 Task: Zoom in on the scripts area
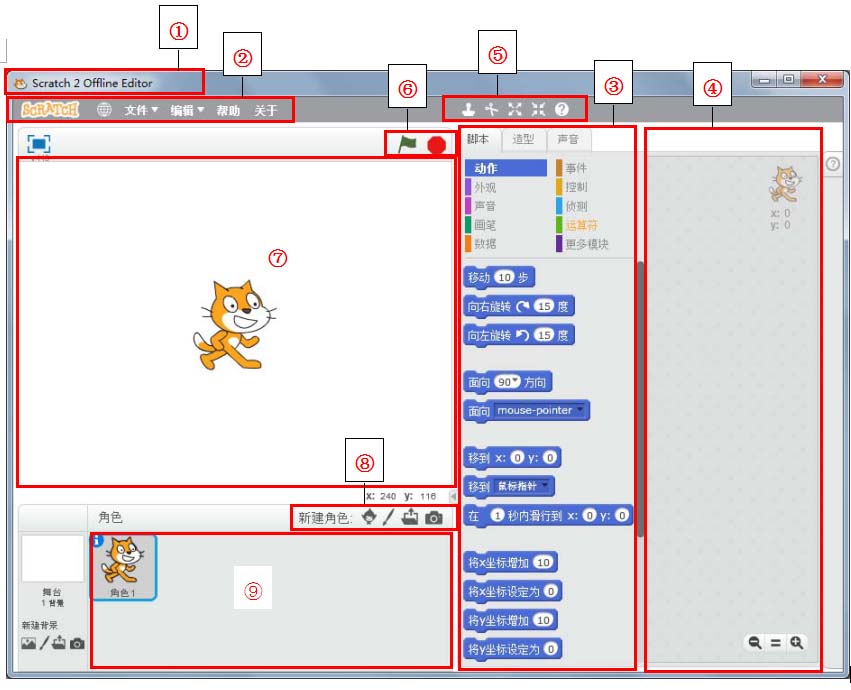[x=797, y=643]
